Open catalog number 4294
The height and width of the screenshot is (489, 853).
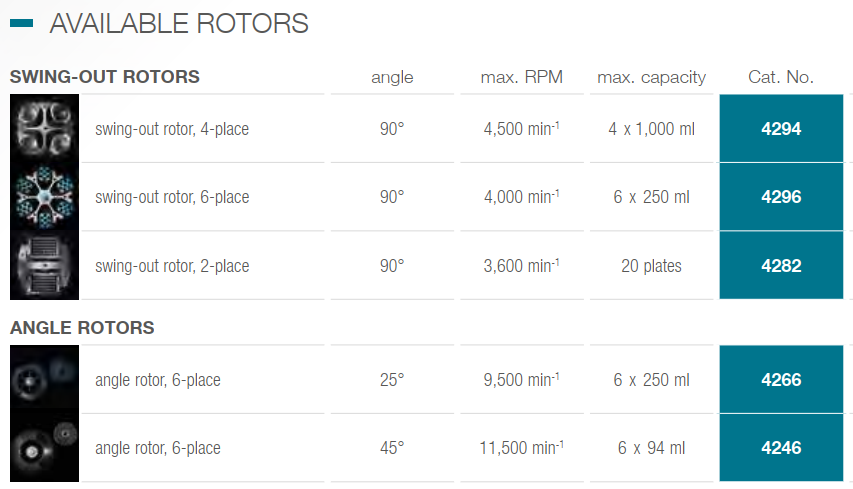tap(781, 128)
